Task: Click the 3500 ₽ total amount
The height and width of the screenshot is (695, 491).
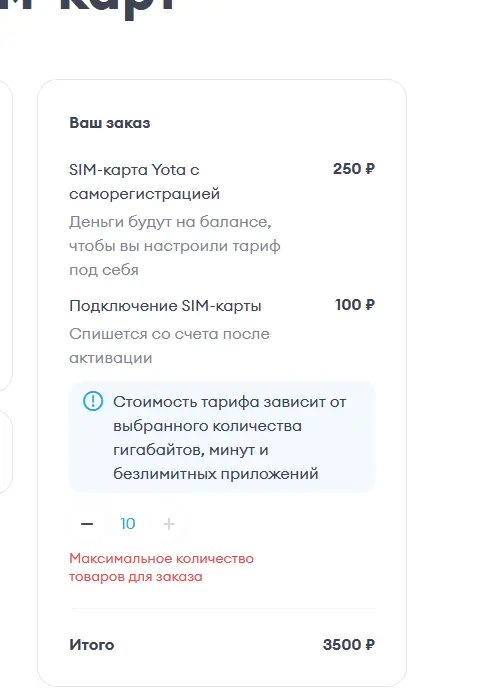Action: coord(349,644)
